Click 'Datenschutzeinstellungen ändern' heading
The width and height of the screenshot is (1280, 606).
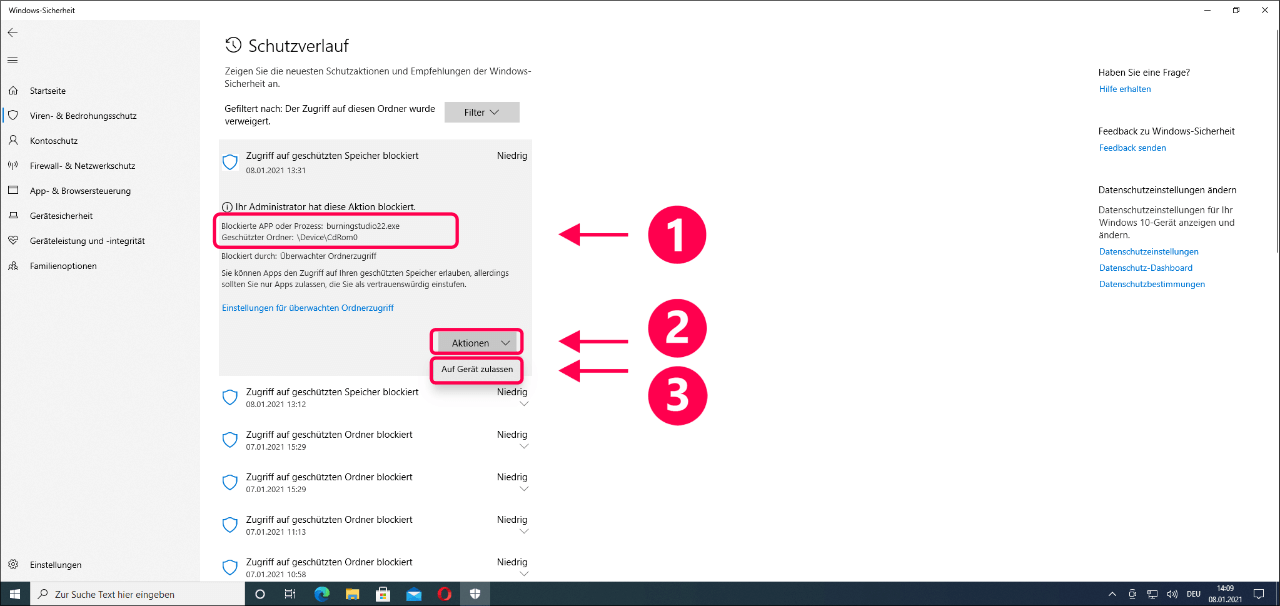click(x=1167, y=190)
